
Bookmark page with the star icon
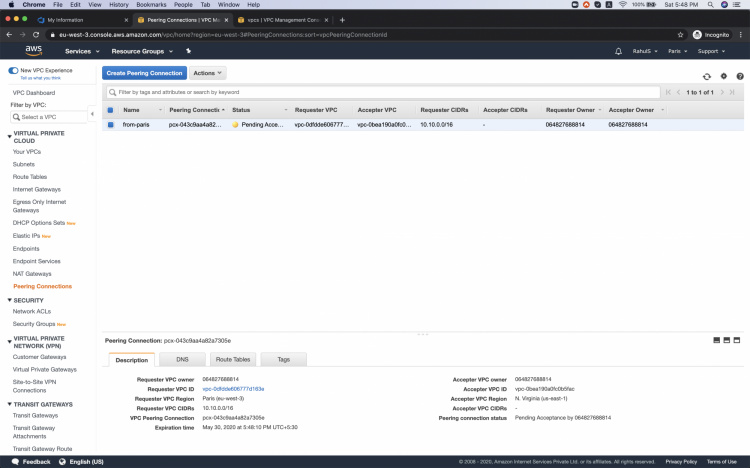(x=681, y=34)
